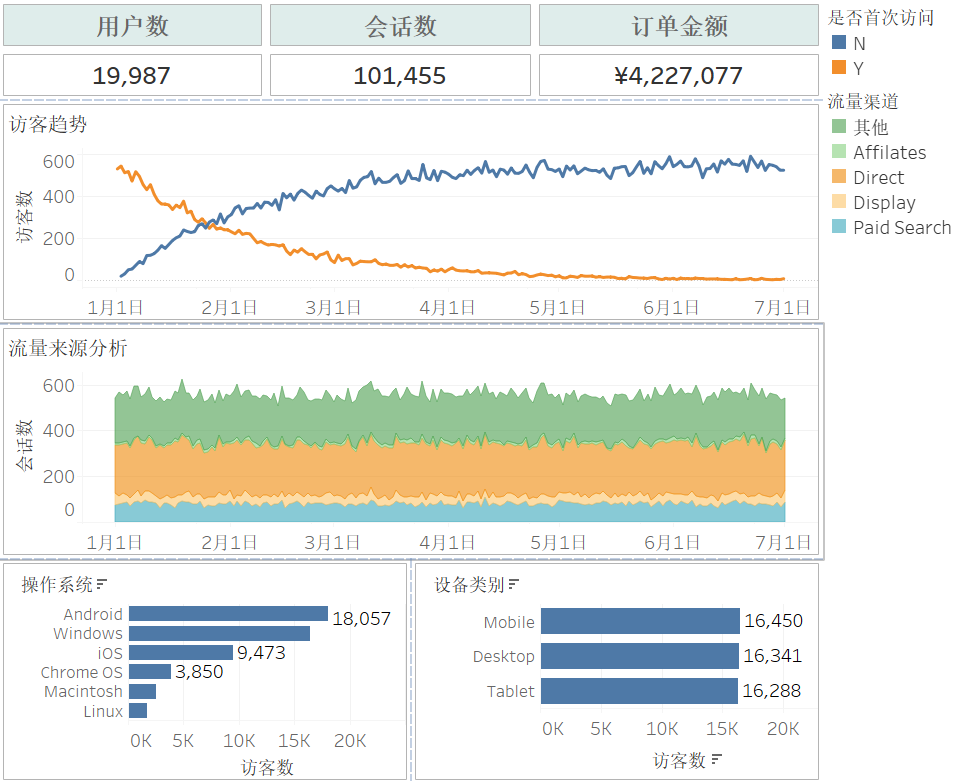Highlight the Display channel color swatch
Image resolution: width=967 pixels, height=781 pixels.
(839, 202)
